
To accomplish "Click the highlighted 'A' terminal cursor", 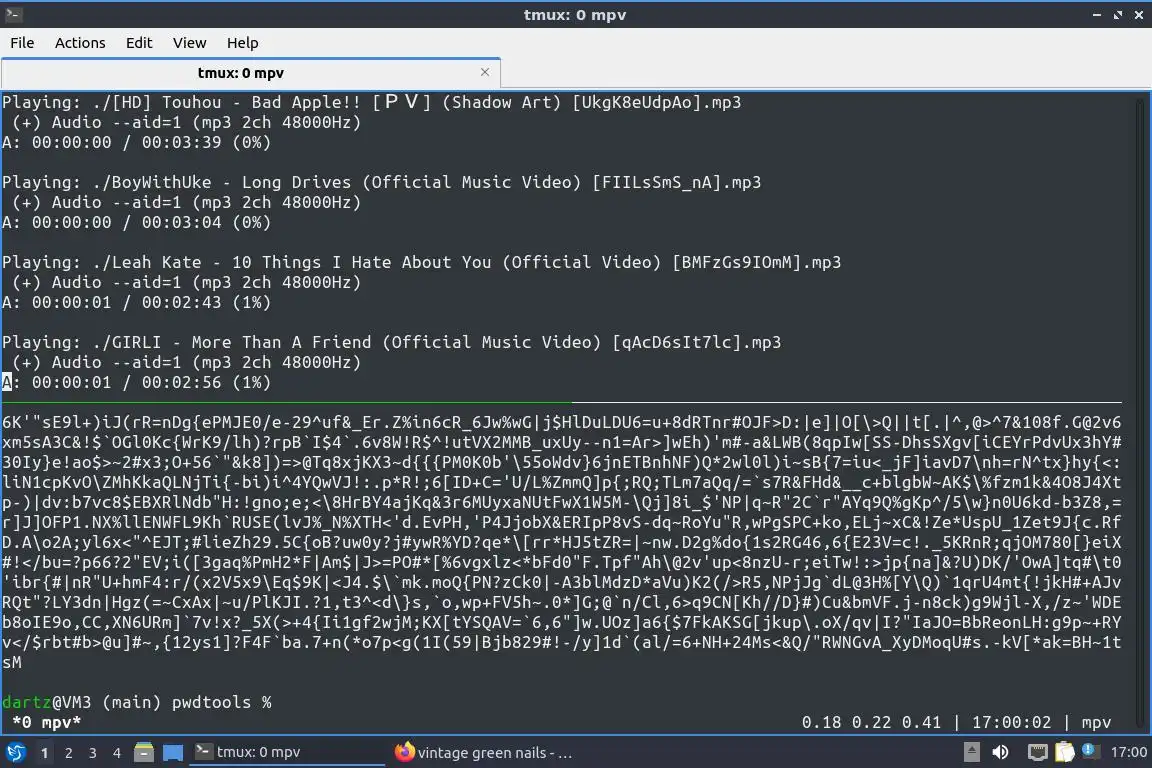I will pos(7,382).
